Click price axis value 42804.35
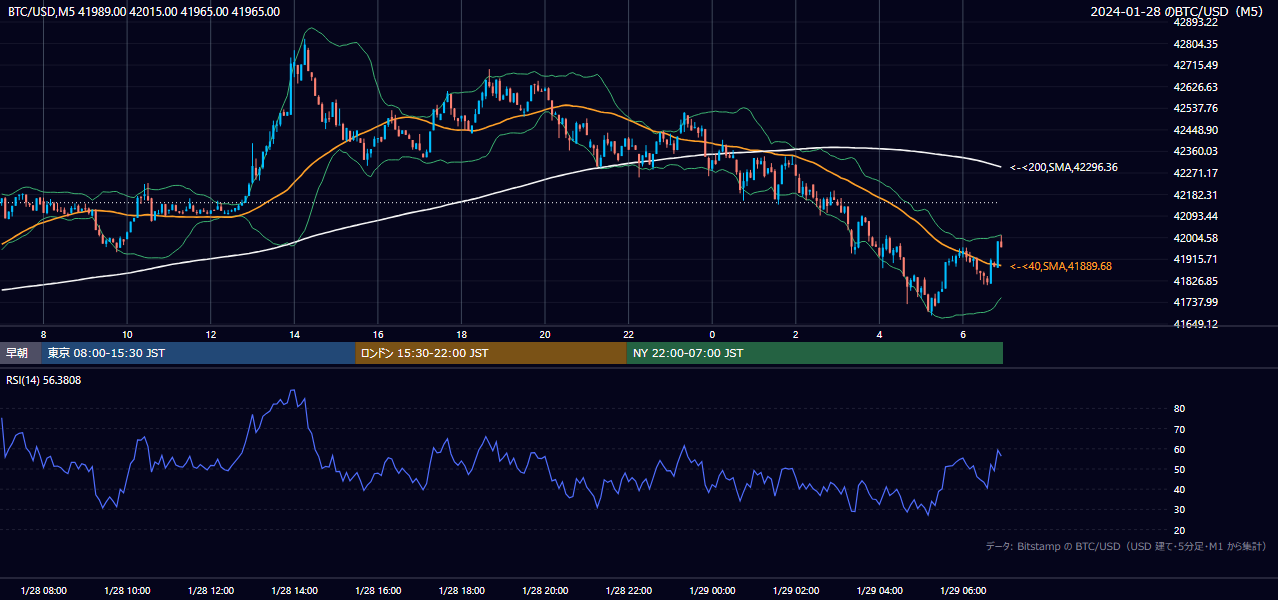 coord(1197,44)
